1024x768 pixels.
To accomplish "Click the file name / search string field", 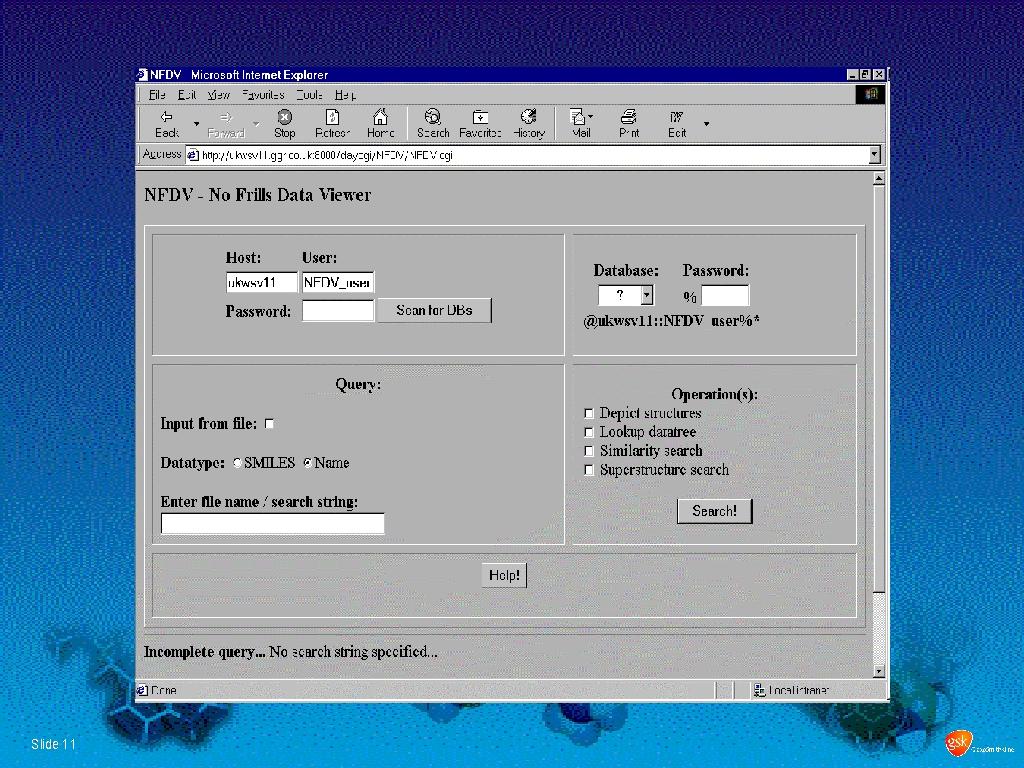I will click(x=272, y=524).
